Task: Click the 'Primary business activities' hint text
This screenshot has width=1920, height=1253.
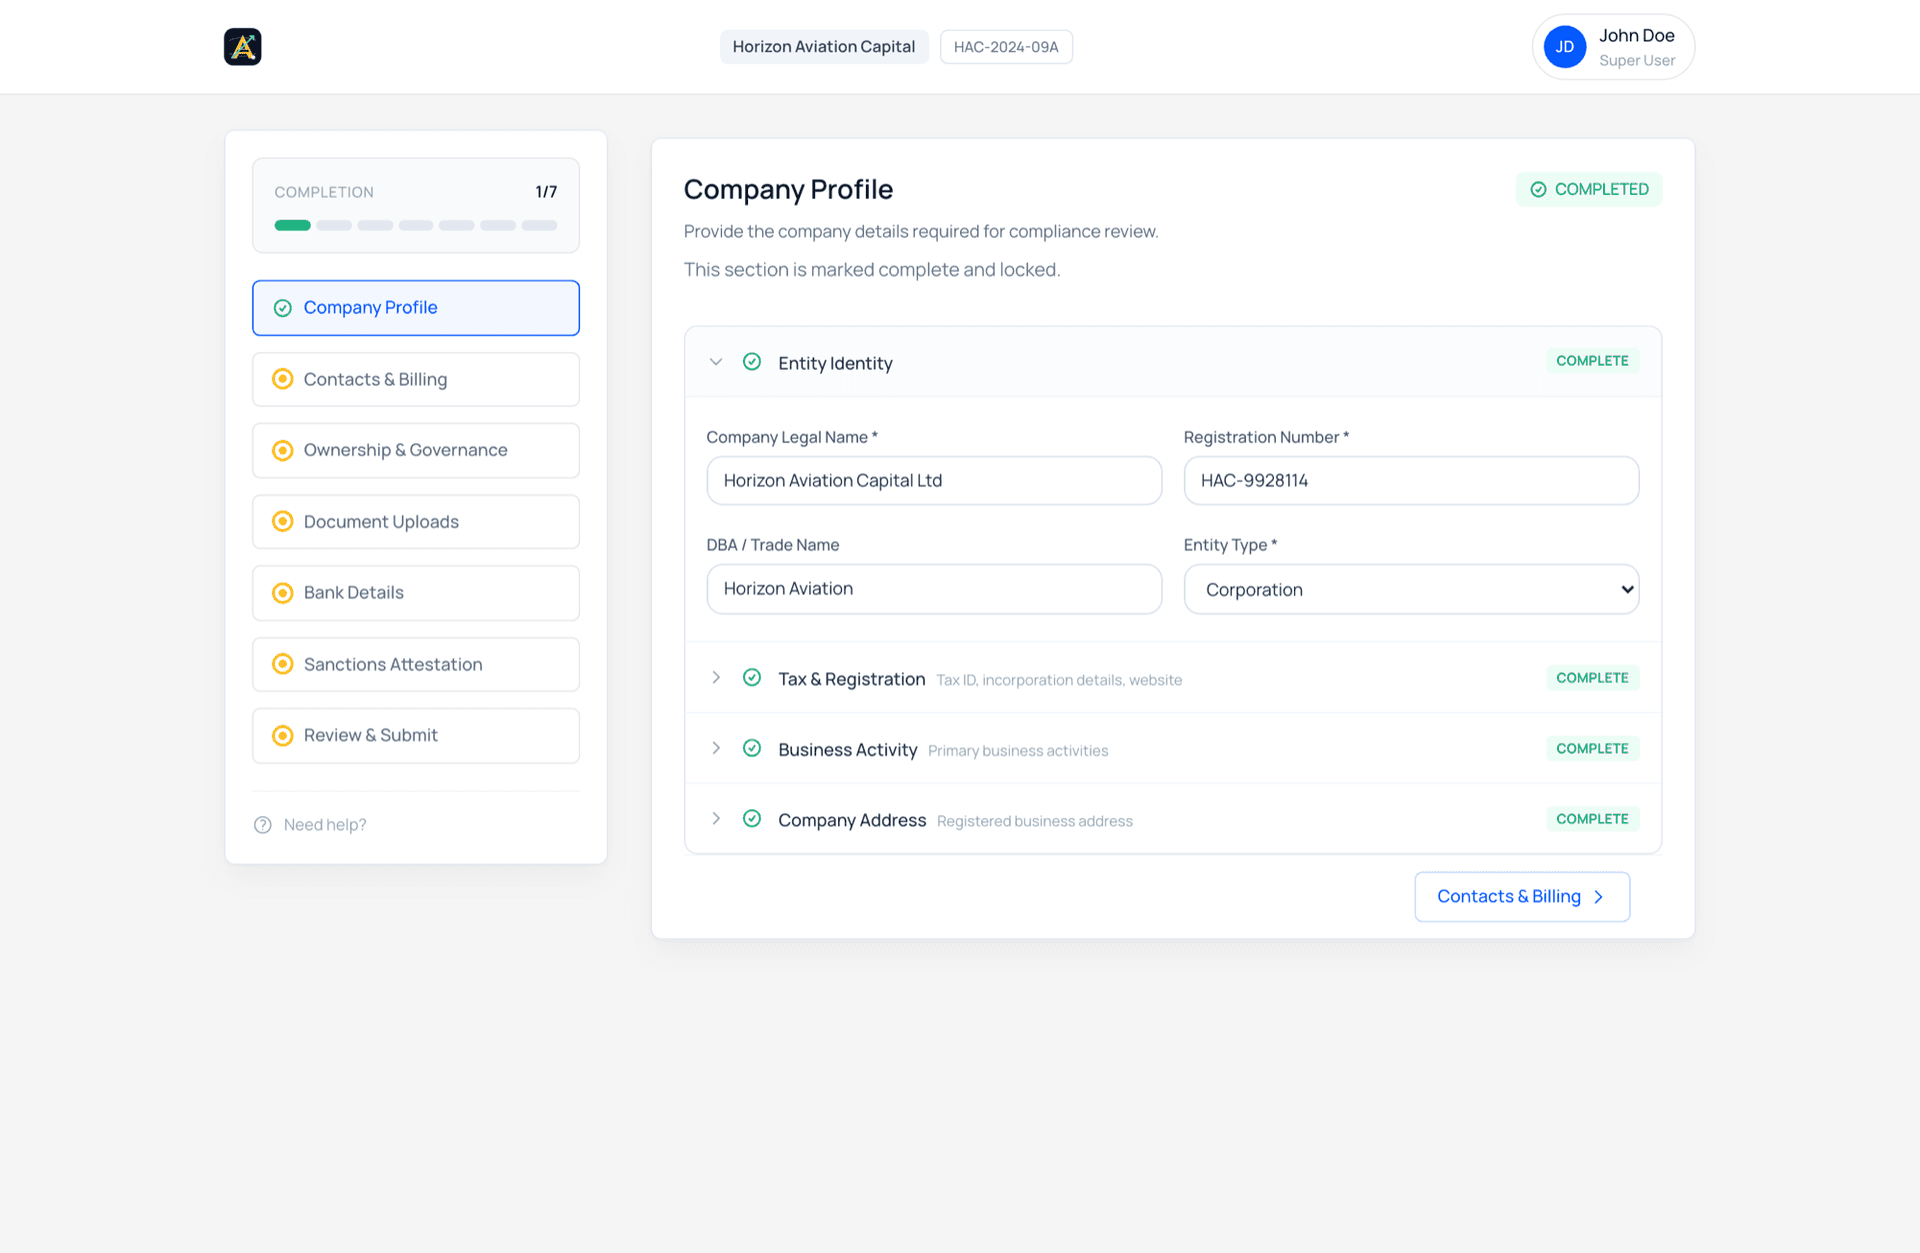Action: click(1018, 751)
